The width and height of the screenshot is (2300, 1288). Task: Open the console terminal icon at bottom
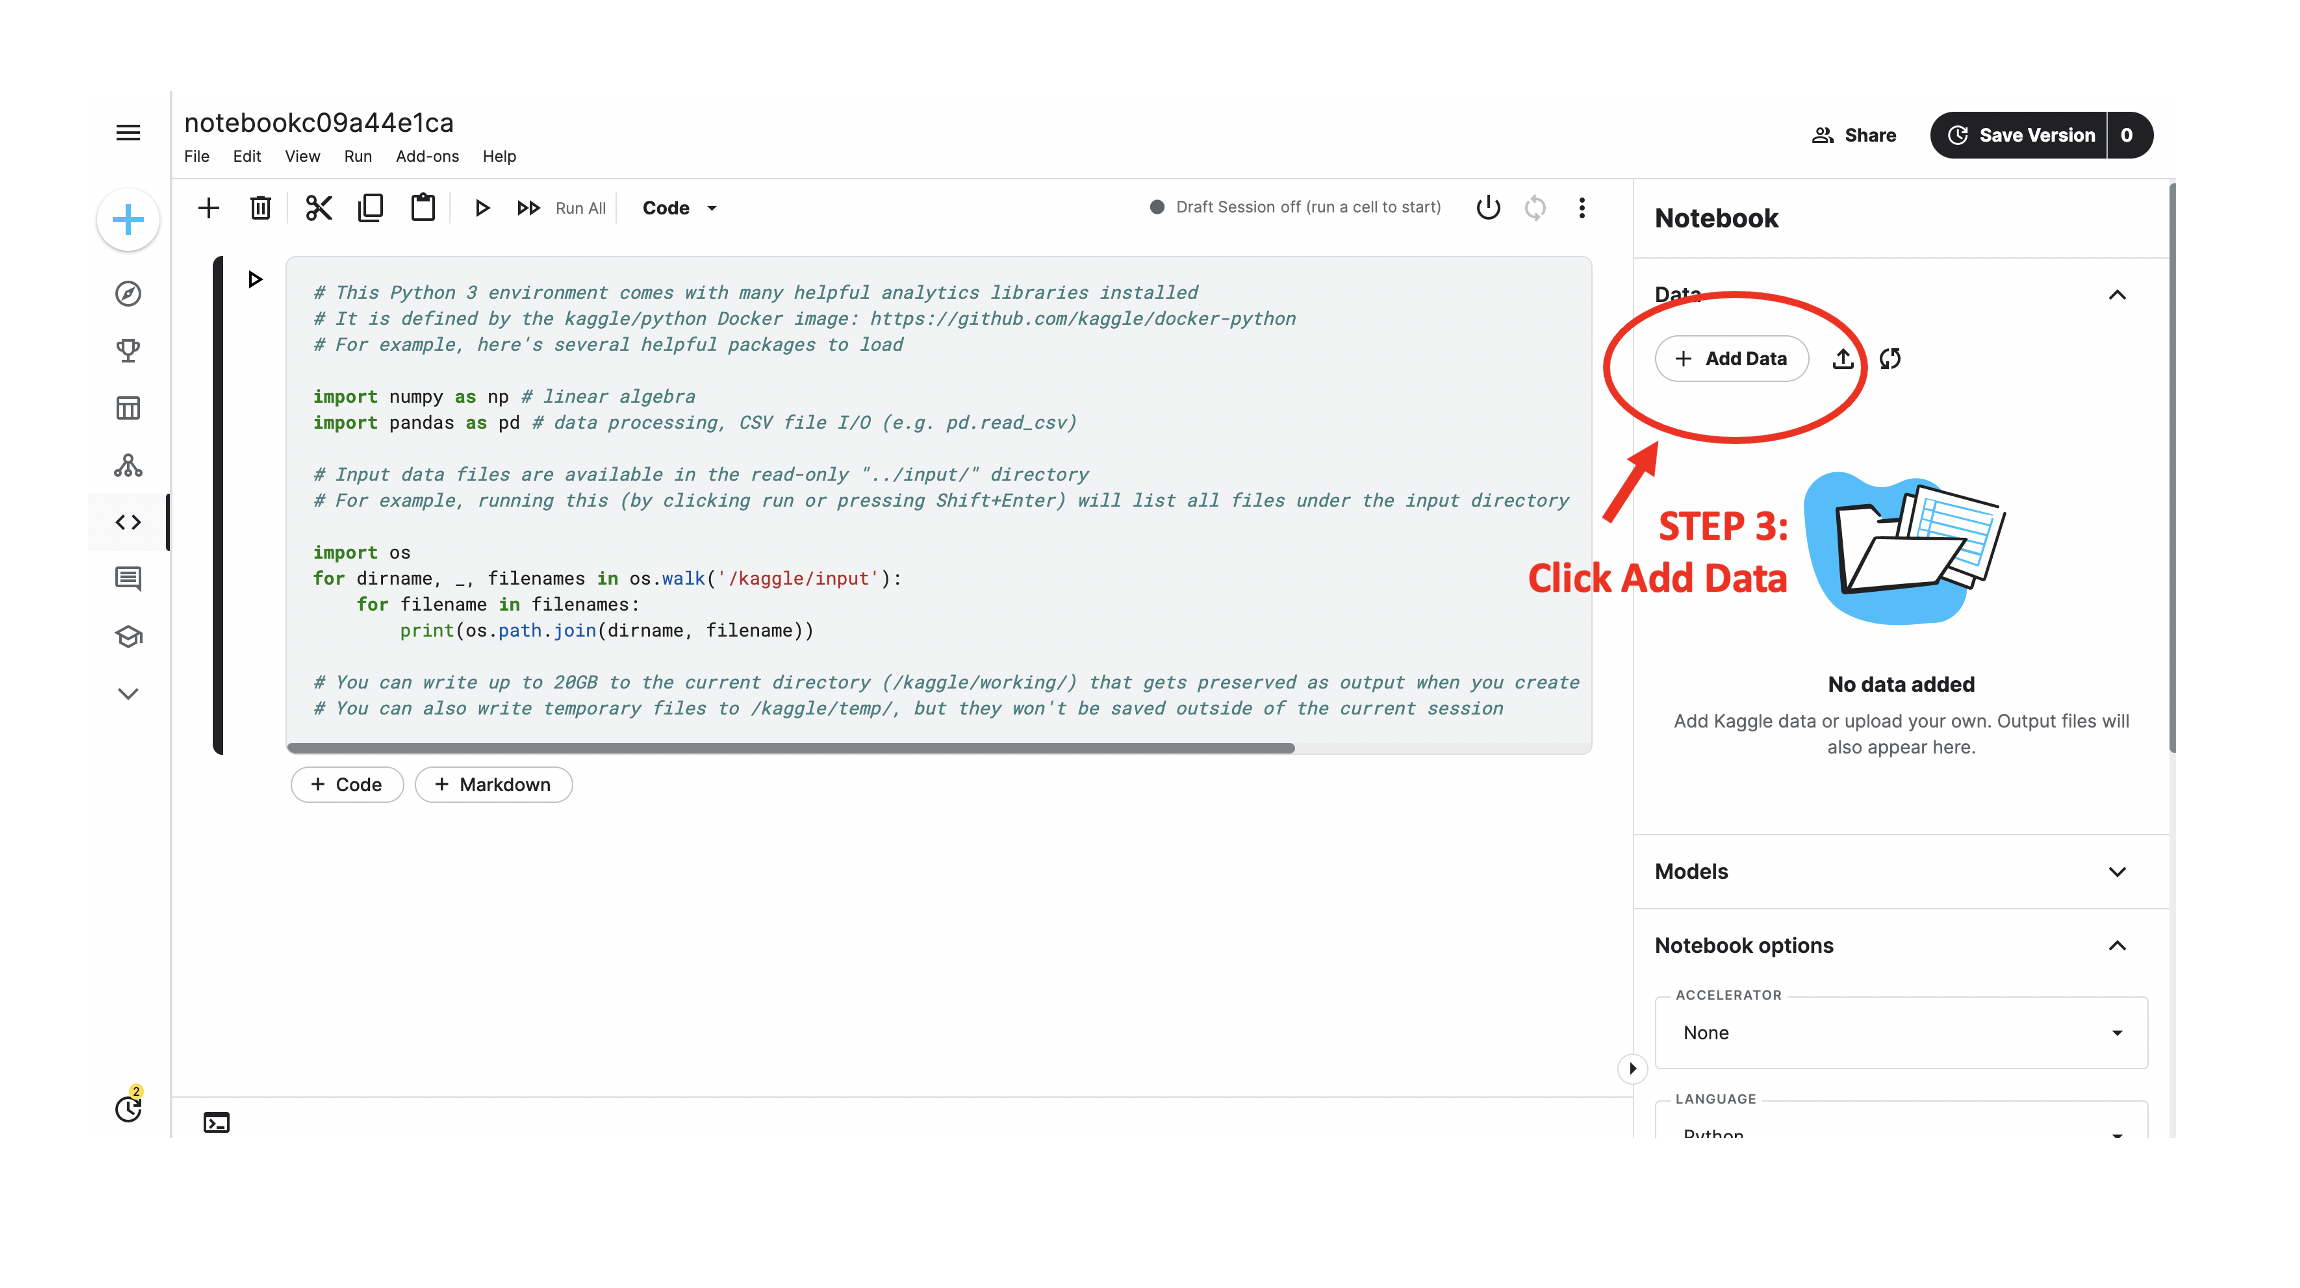click(x=216, y=1123)
